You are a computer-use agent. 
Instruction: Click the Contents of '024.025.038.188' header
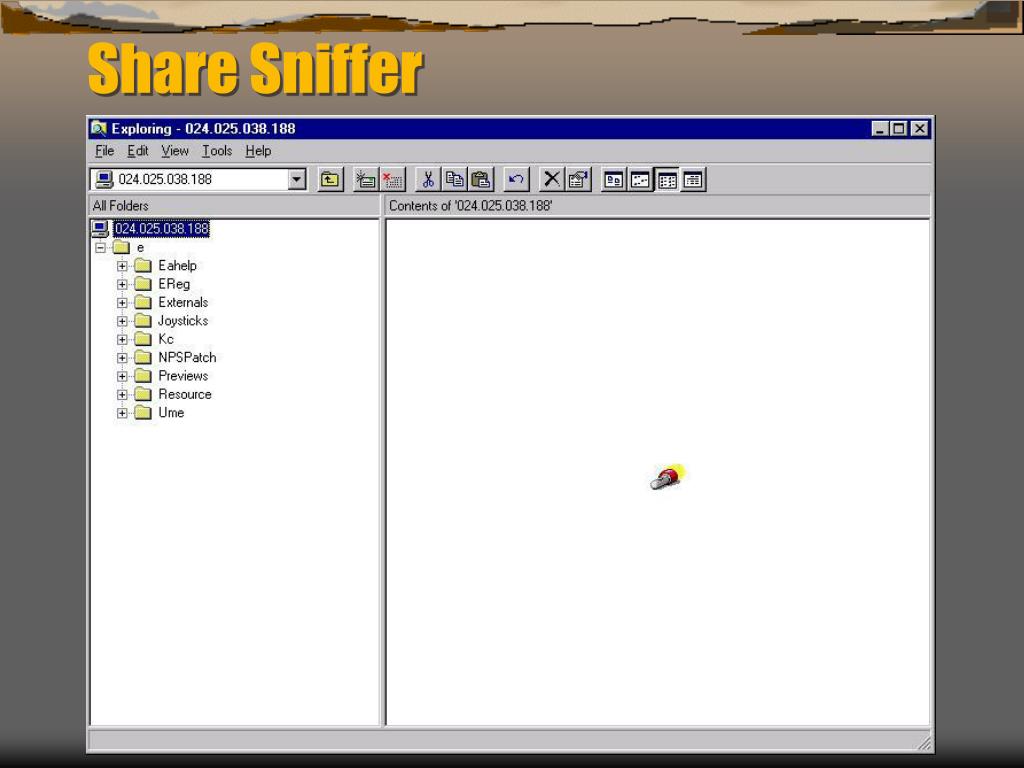click(658, 206)
